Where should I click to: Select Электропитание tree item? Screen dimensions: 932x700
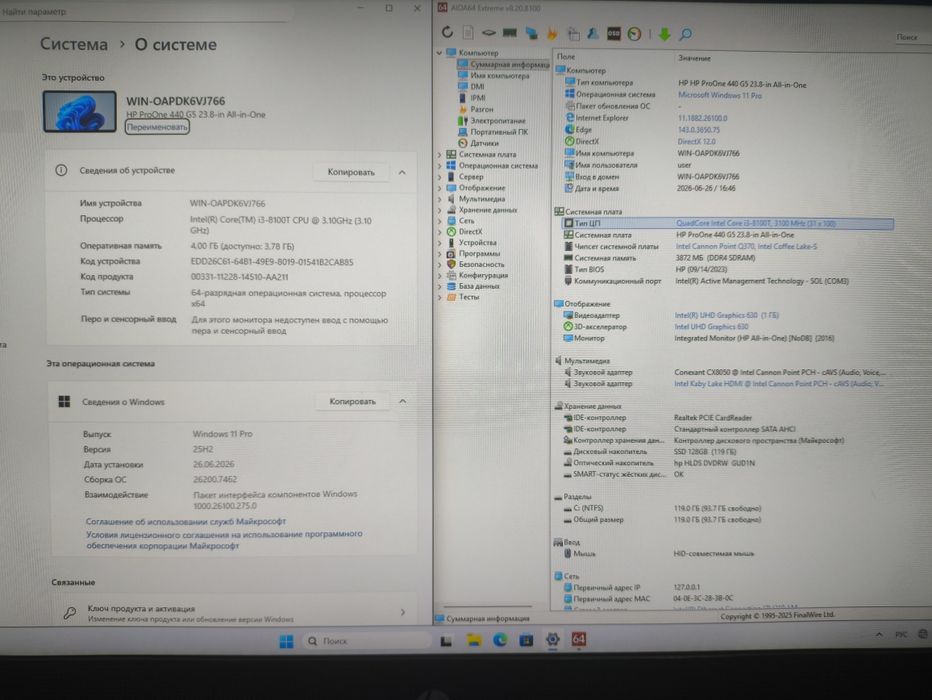(492, 121)
